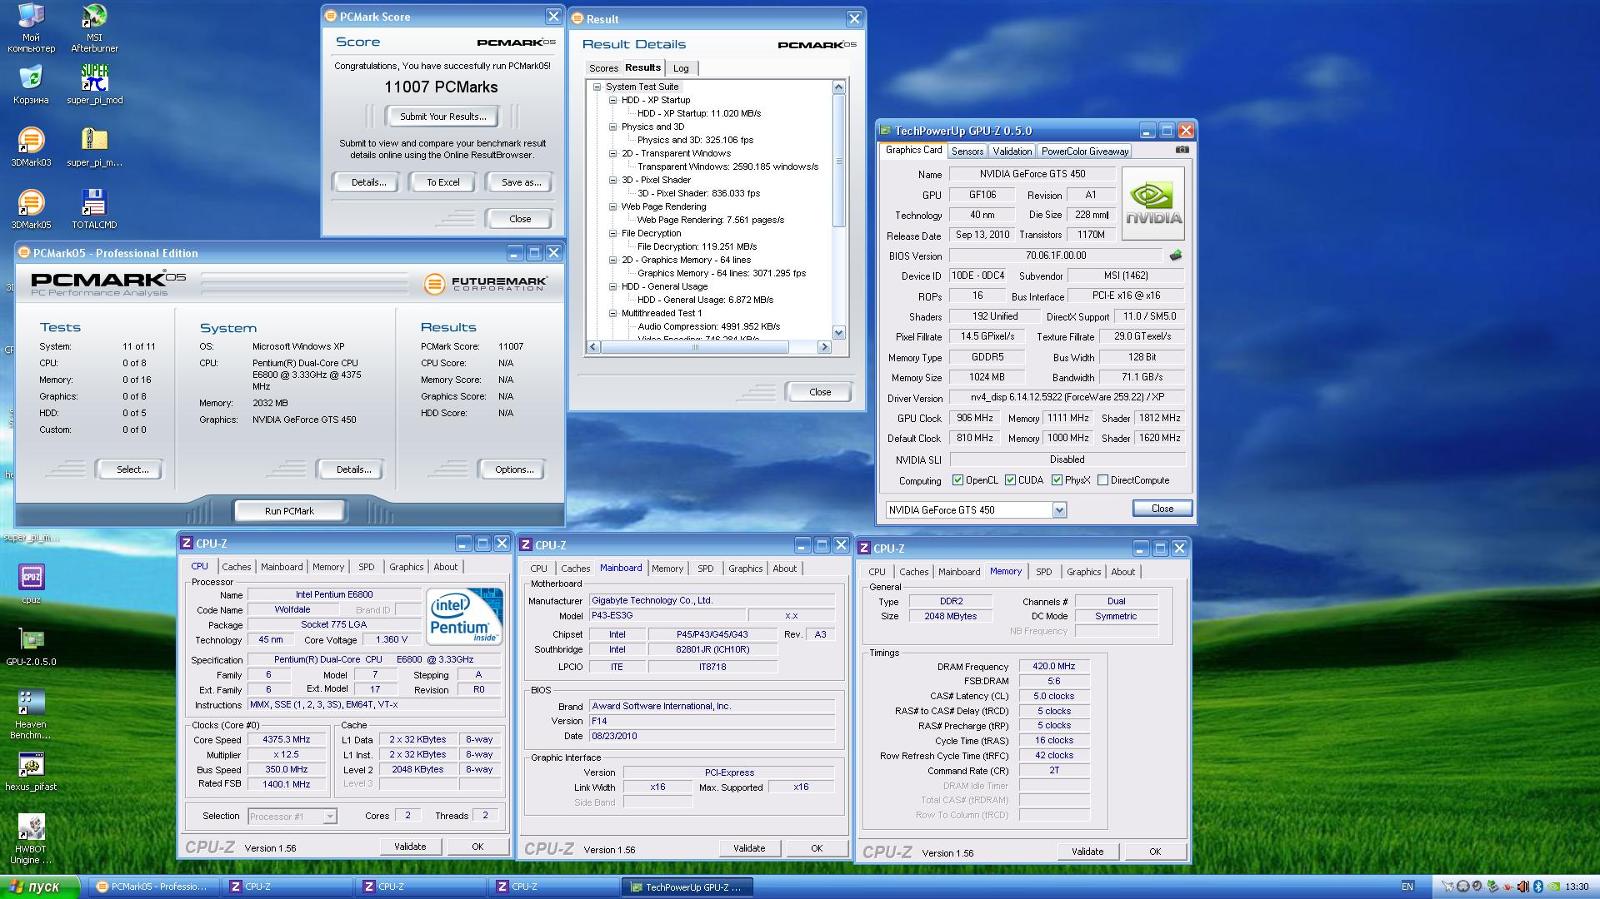
Task: Click the GPU-Z screenshot camera icon
Action: [x=1182, y=150]
